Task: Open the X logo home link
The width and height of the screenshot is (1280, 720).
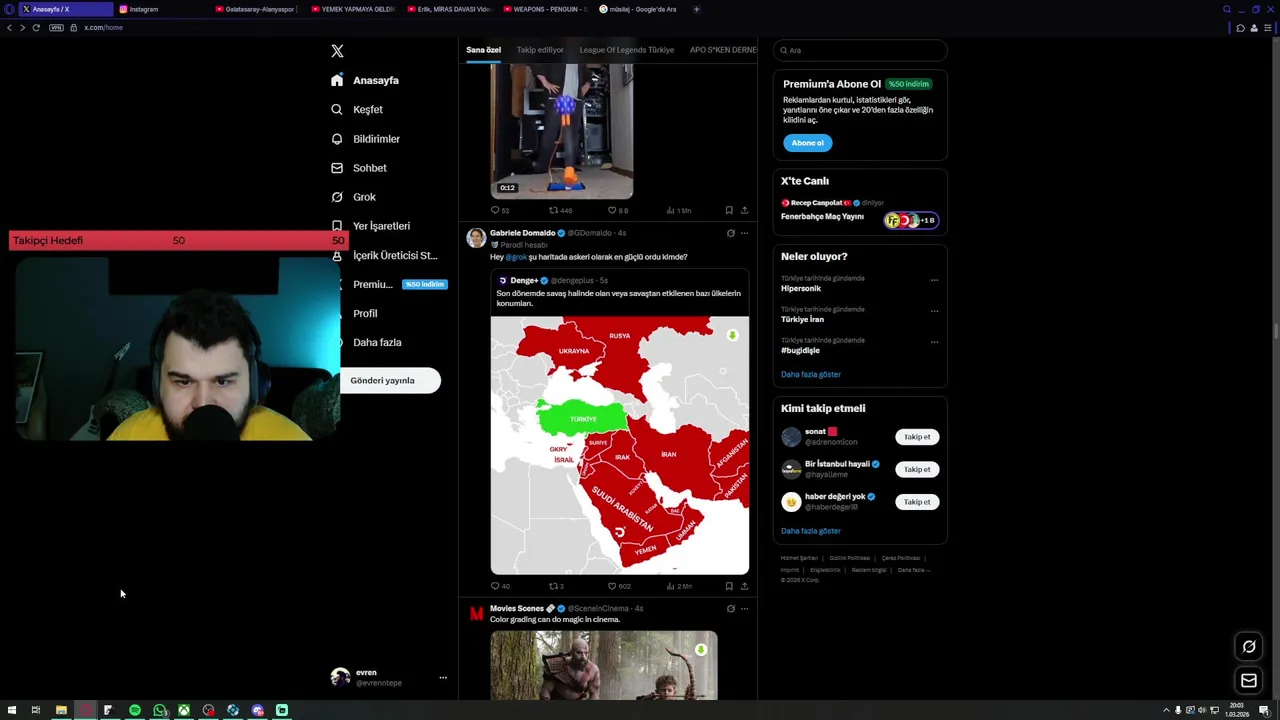Action: [x=337, y=51]
